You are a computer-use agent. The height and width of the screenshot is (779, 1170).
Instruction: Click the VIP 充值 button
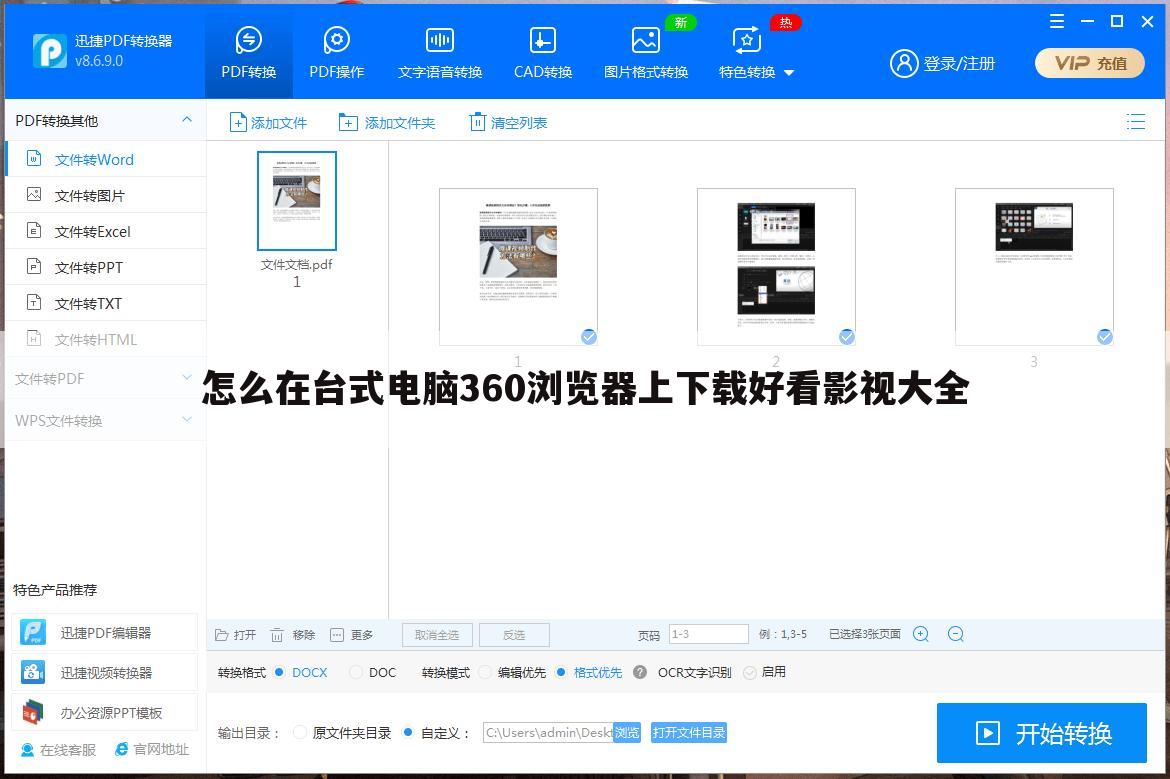[1089, 63]
